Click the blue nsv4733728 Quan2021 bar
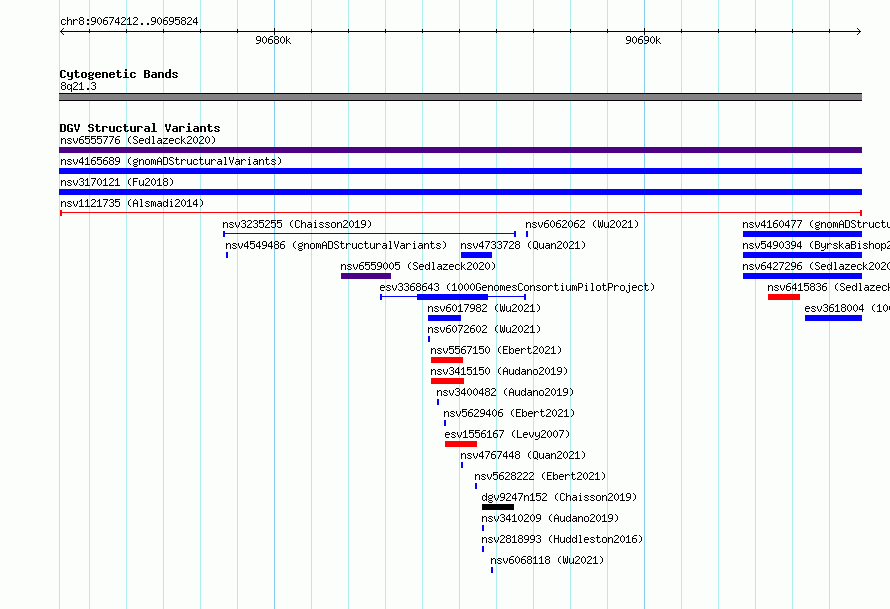Screen dimensions: 890x609 click(476, 255)
